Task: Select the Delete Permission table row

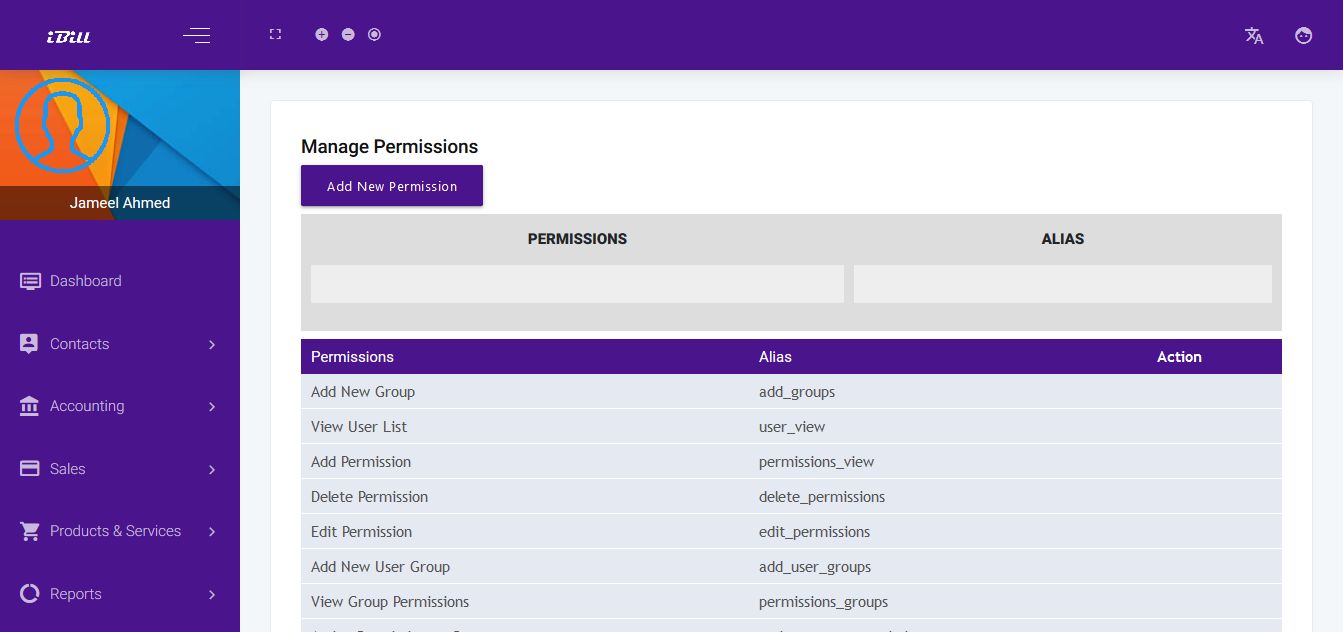Action: pos(369,497)
